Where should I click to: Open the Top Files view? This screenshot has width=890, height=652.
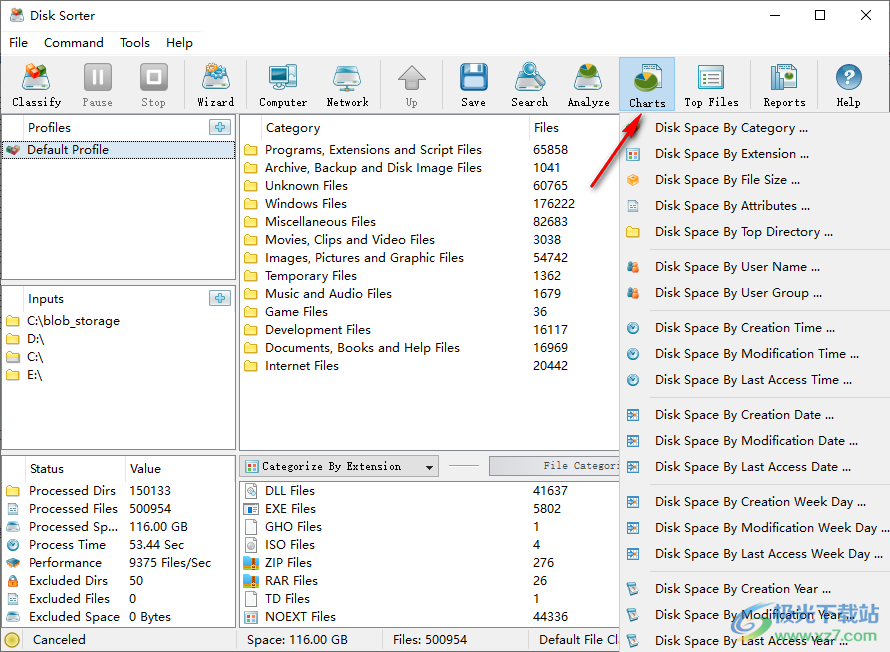coord(711,84)
